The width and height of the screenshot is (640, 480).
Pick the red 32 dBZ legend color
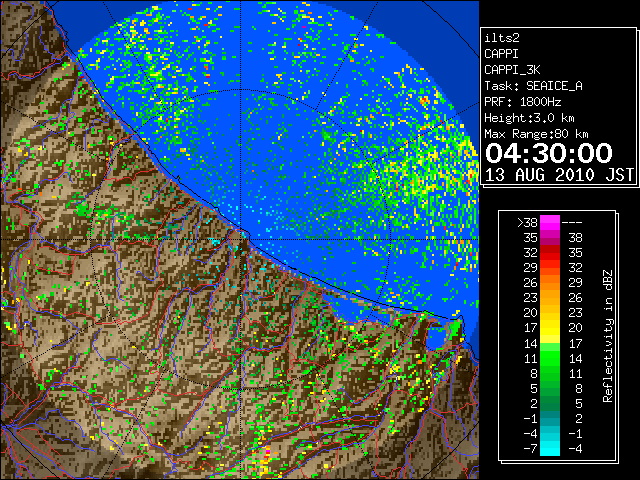(550, 253)
